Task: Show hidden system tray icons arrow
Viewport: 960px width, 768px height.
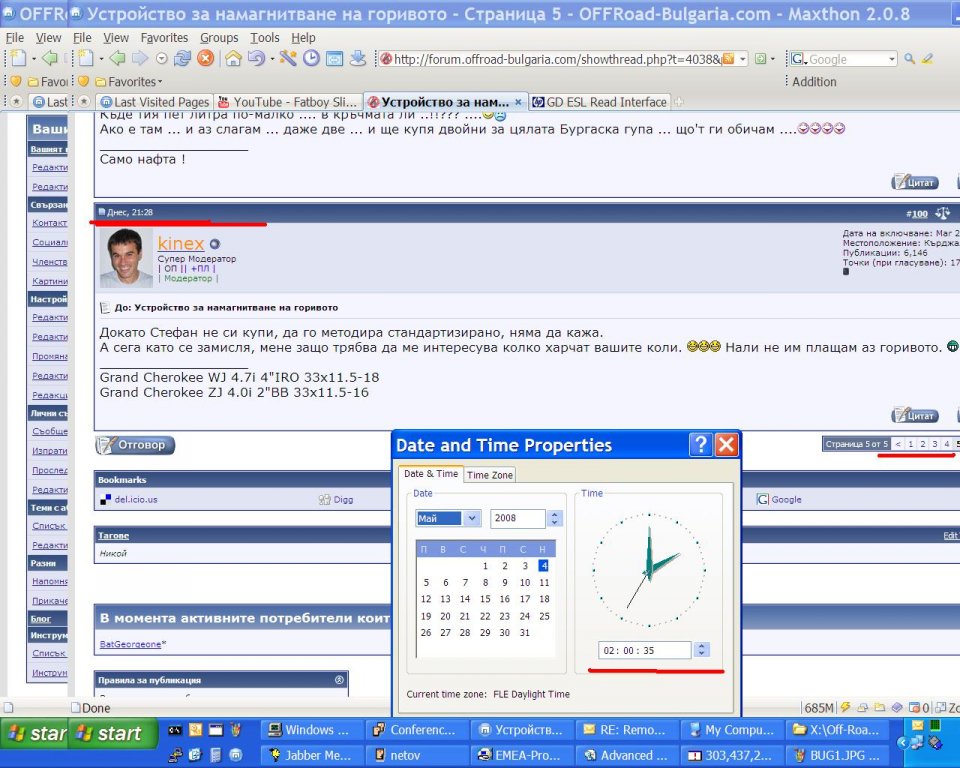Action: [x=902, y=742]
